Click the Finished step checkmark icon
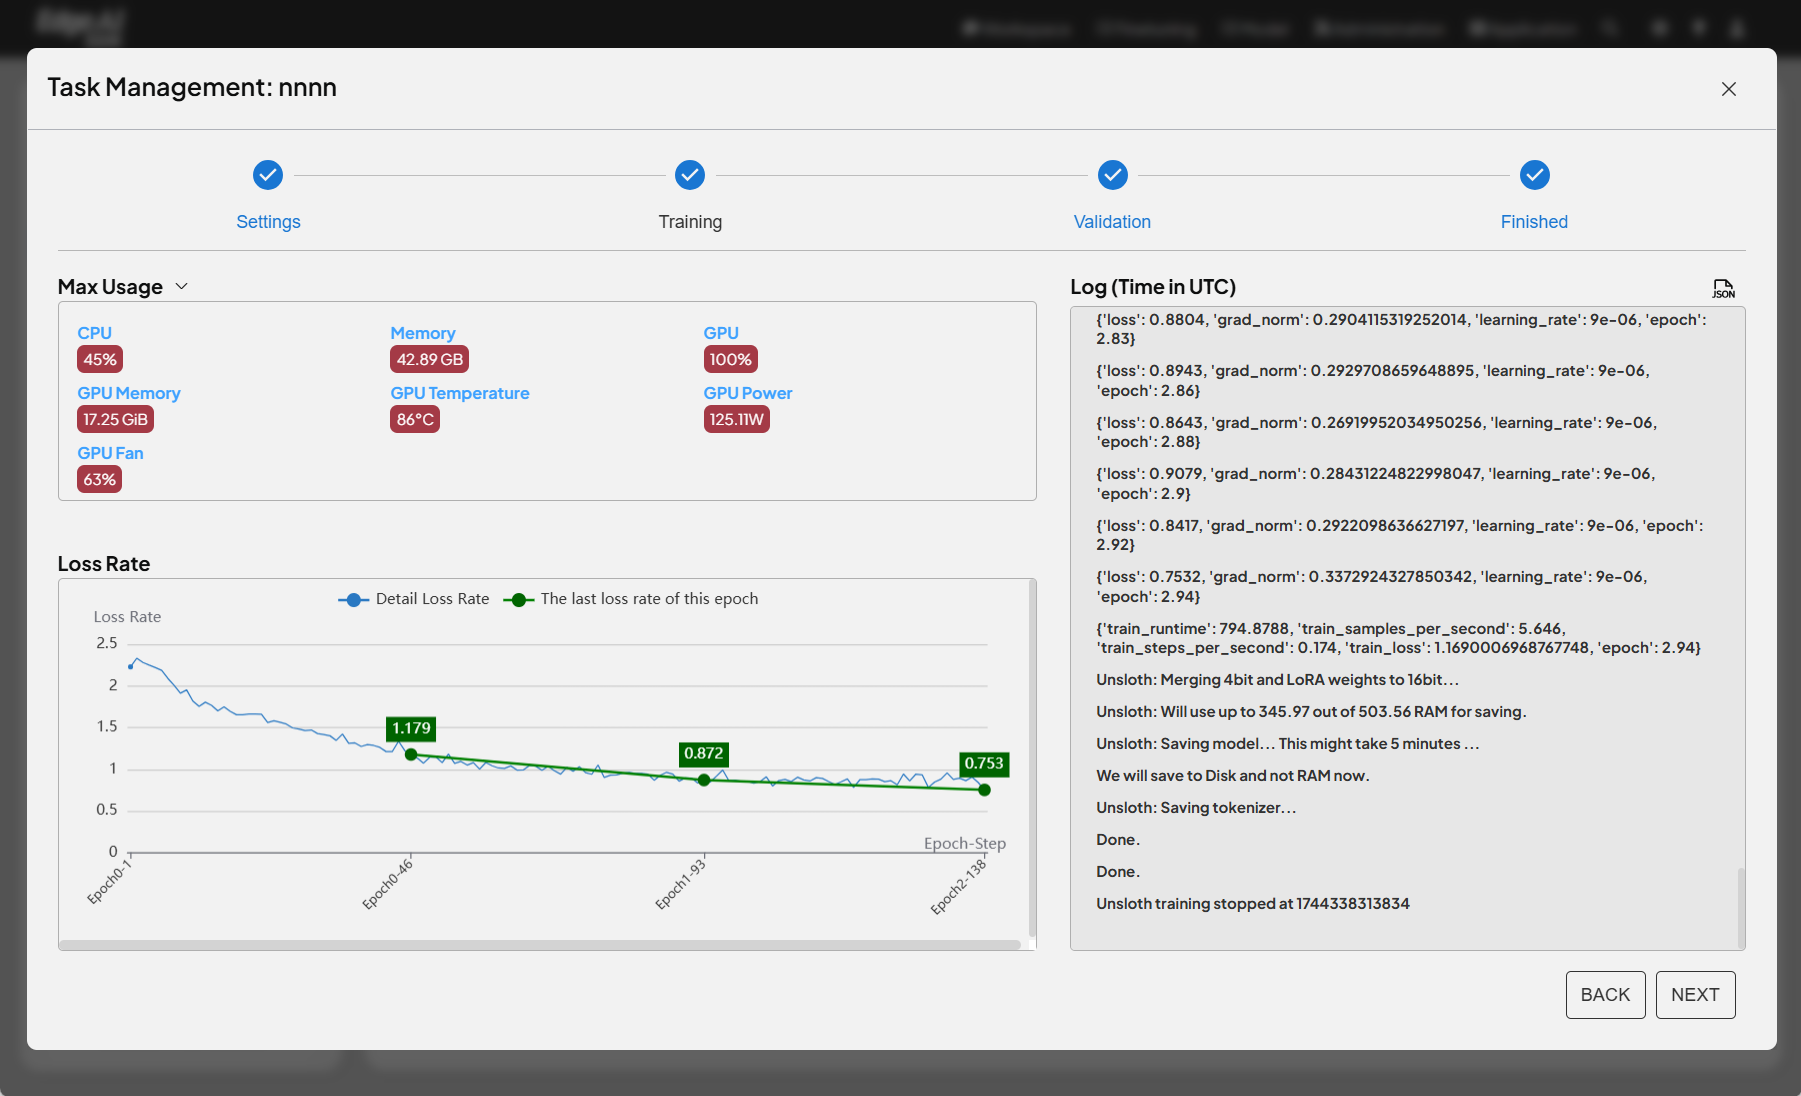The image size is (1801, 1096). click(1534, 175)
